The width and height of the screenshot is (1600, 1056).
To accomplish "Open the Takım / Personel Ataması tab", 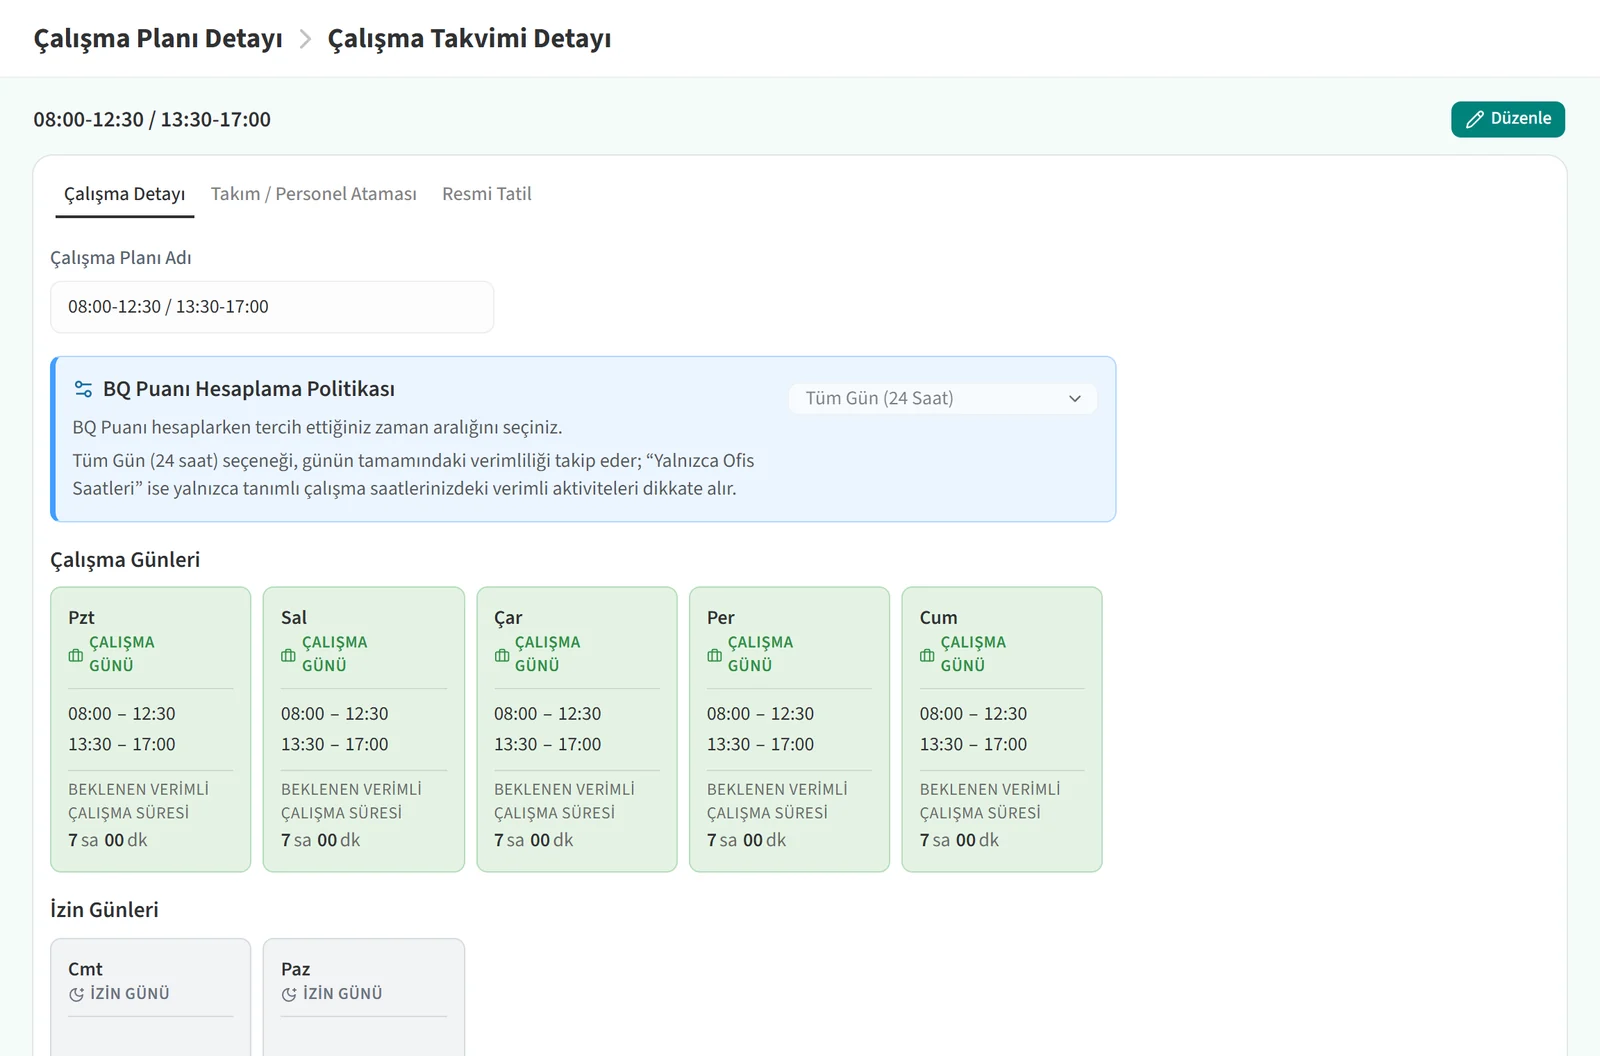I will point(314,194).
